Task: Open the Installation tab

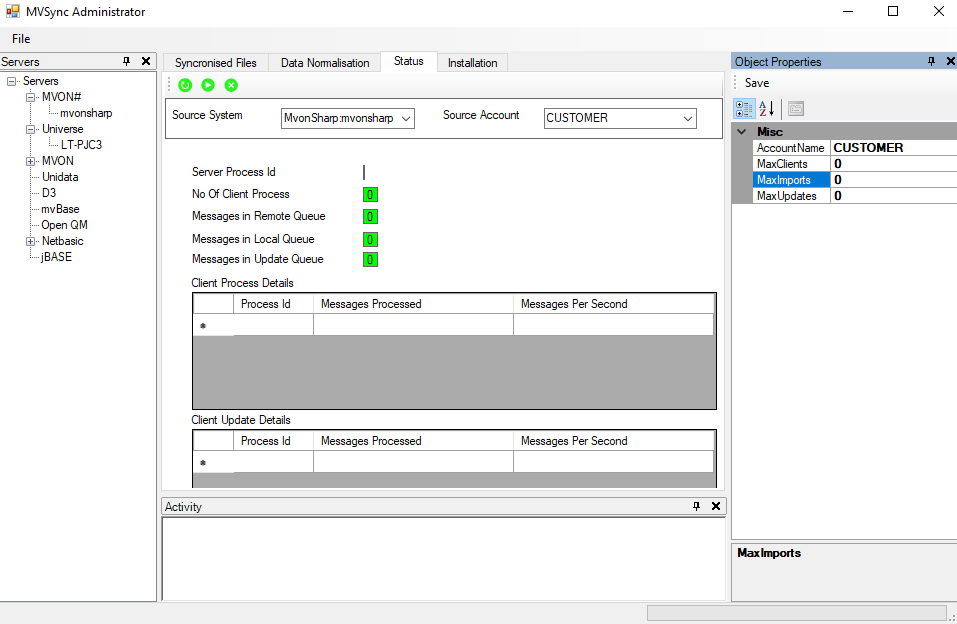Action: (x=472, y=63)
